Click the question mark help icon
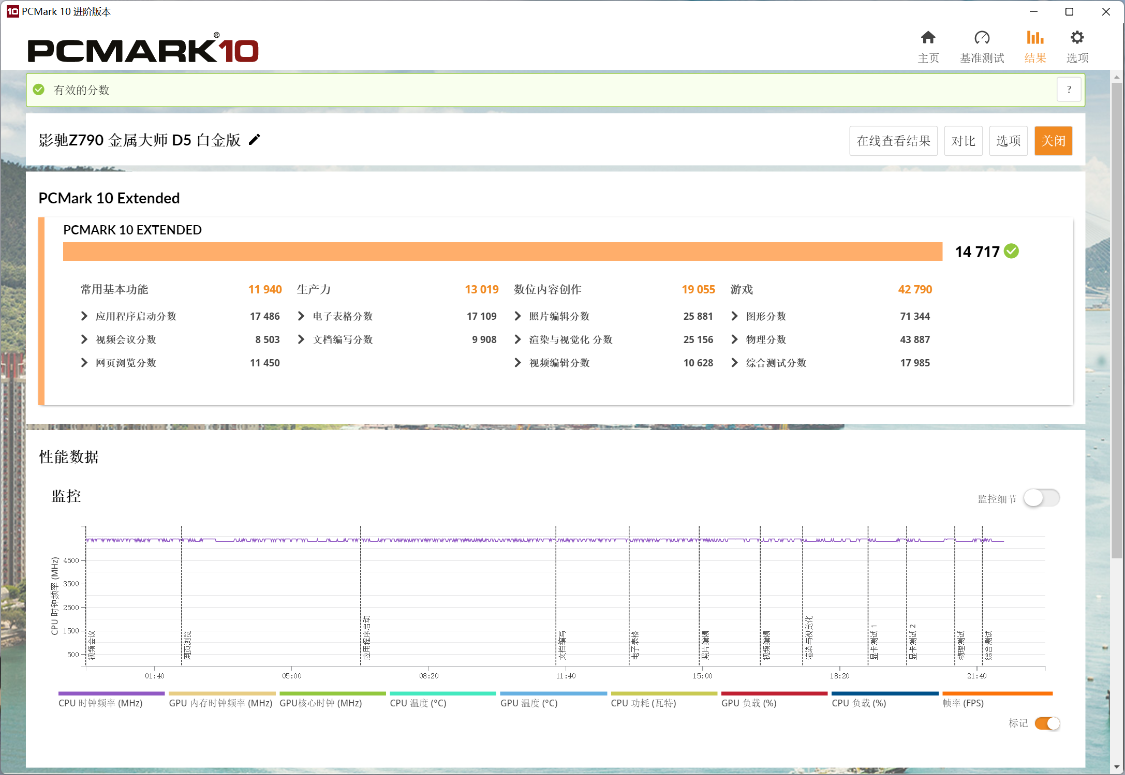Screen dimensions: 1125x775 [x=1069, y=90]
